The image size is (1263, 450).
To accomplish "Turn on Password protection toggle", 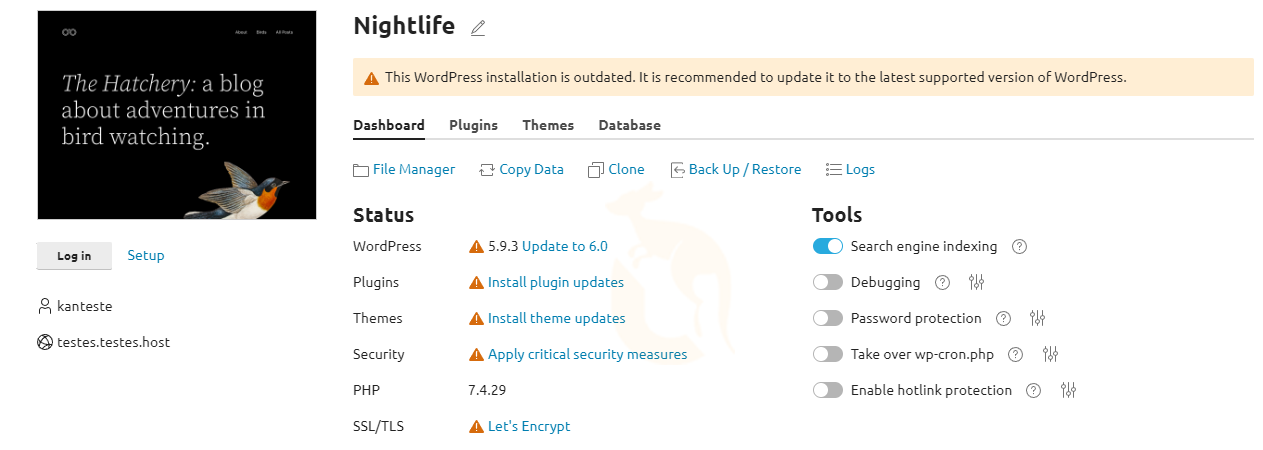I will (828, 318).
